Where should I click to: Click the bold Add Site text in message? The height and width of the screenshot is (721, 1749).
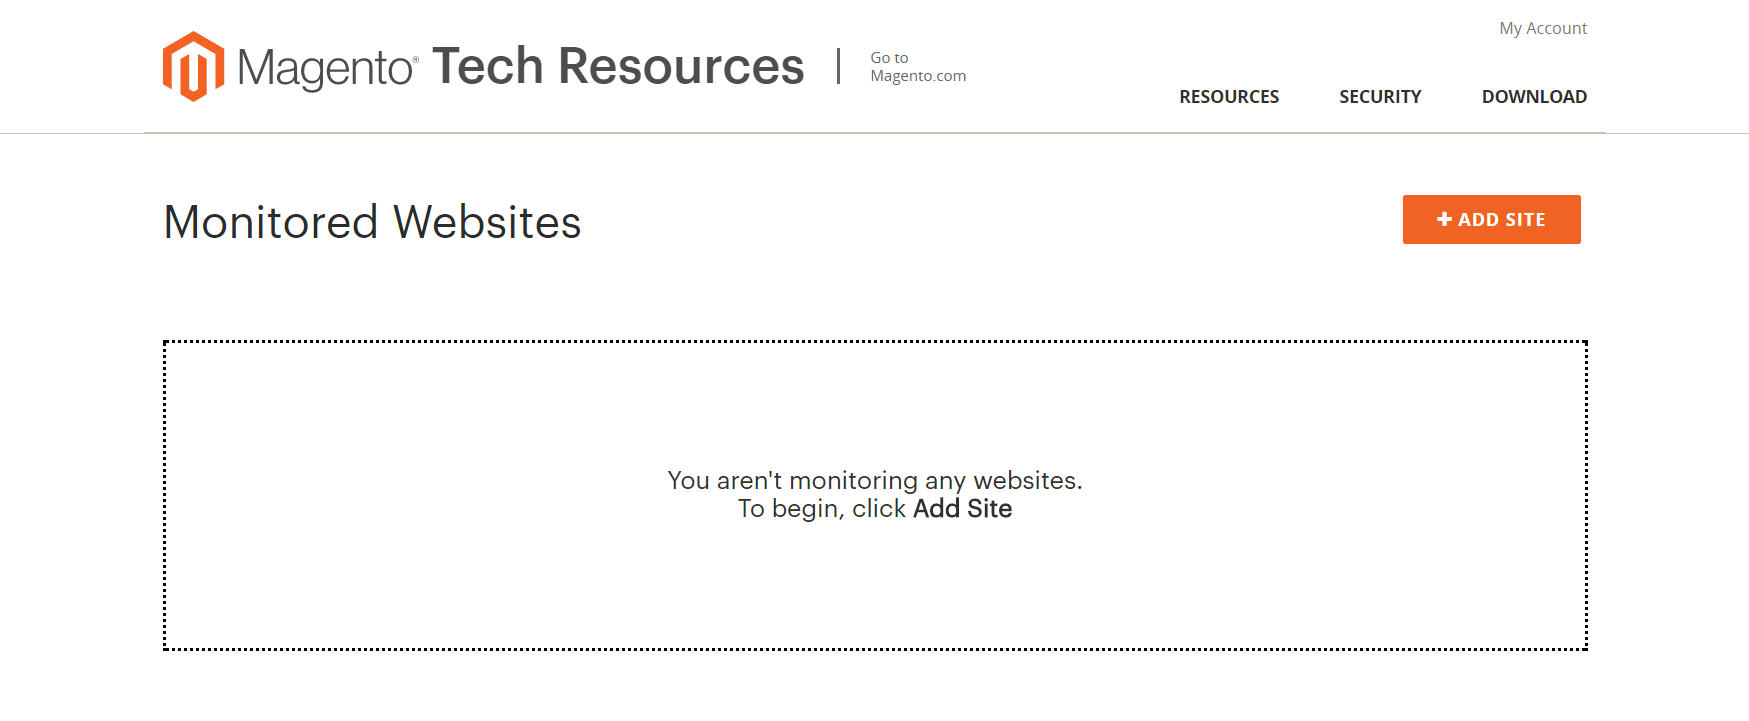[962, 509]
